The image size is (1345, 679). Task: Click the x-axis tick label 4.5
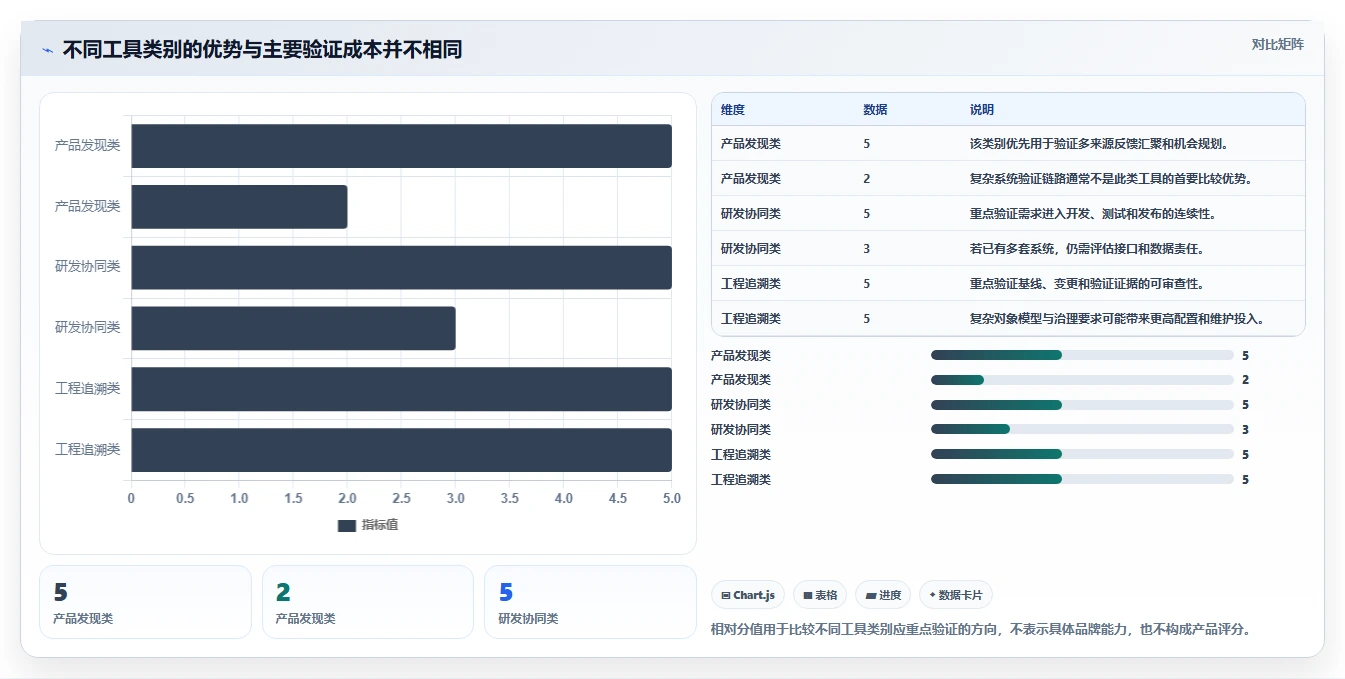(618, 498)
